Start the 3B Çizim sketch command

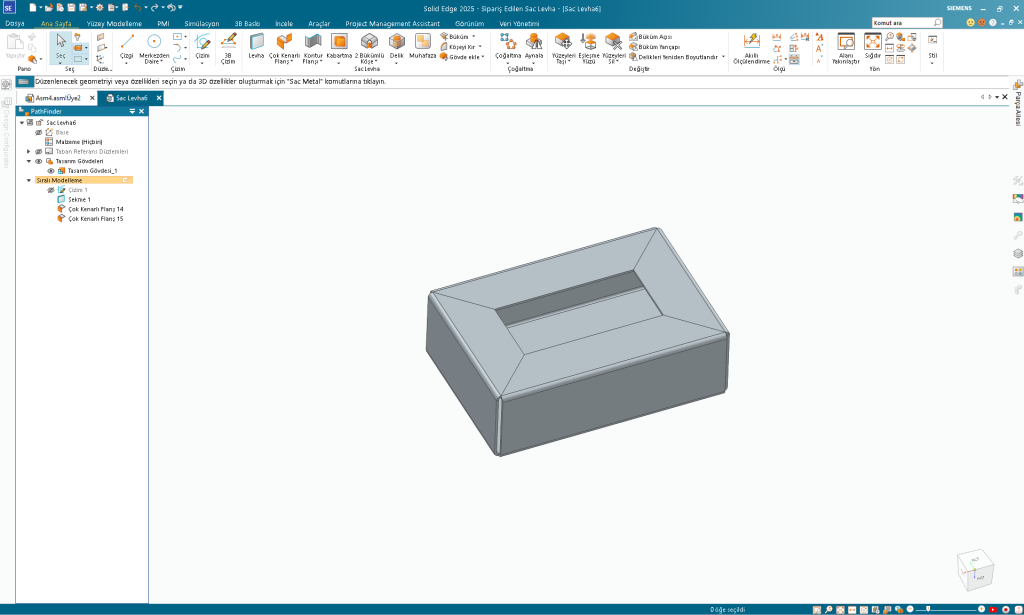point(228,45)
